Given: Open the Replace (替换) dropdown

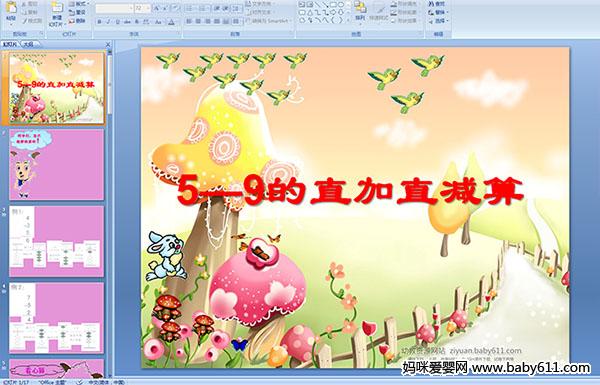Looking at the screenshot, I should pos(439,13).
